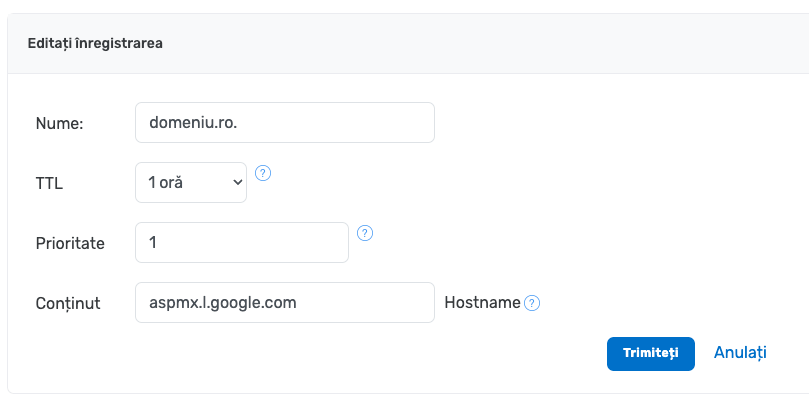Screen dimensions: 809x401
Task: Click the help icon beside TTL dropdown
Action: tap(263, 173)
